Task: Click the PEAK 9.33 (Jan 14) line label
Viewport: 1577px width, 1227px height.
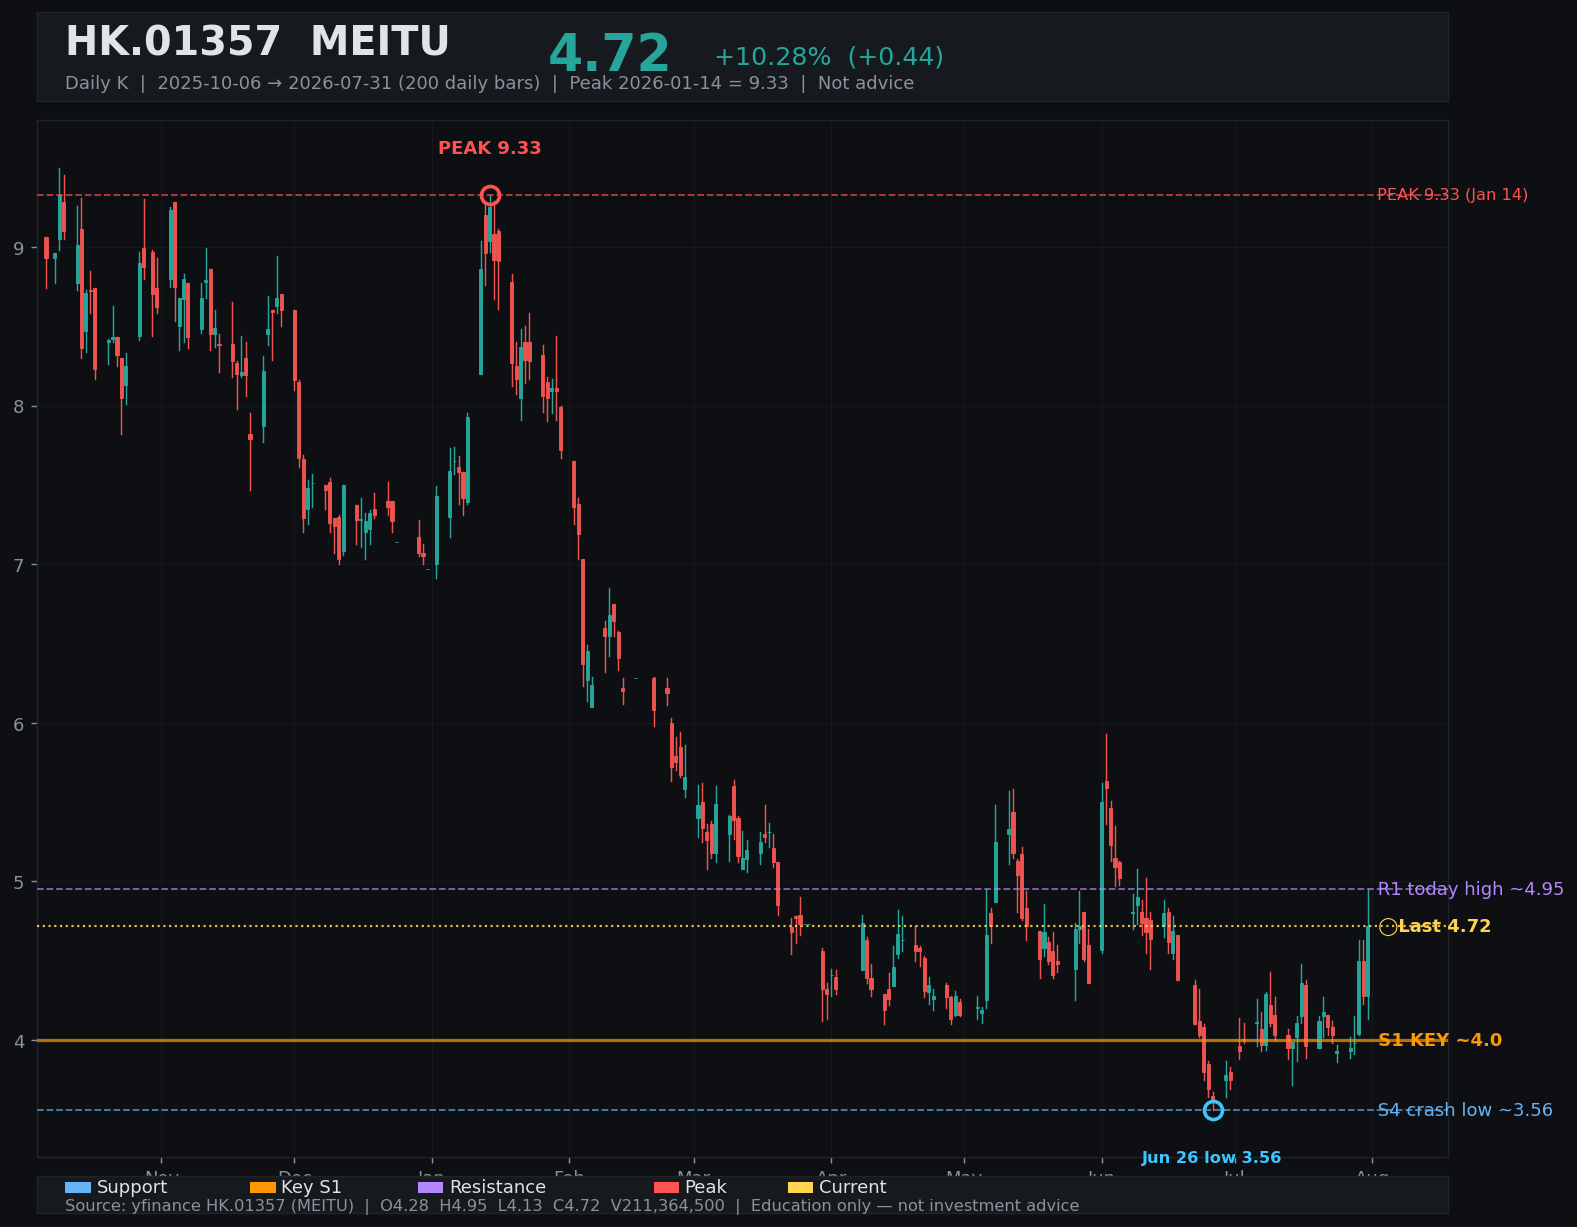Action: click(x=1453, y=195)
